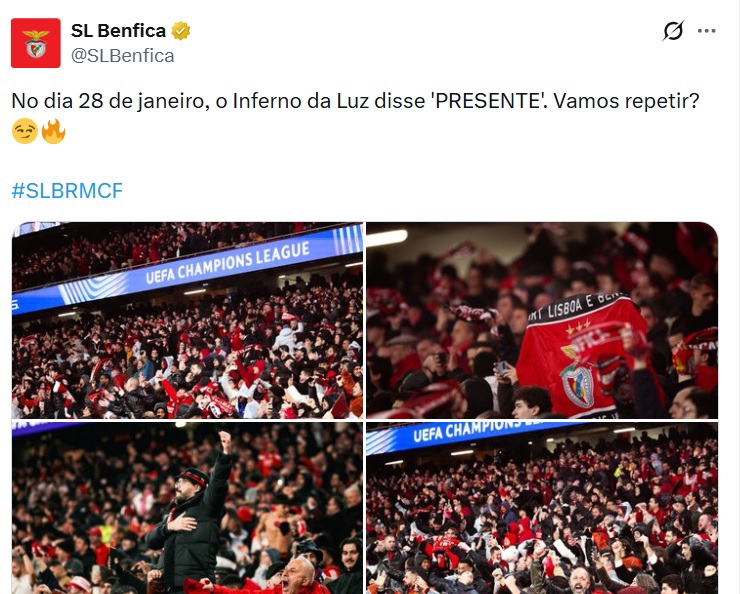This screenshot has height=594, width=741.
Task: Click the smirking face emoji
Action: [25, 131]
